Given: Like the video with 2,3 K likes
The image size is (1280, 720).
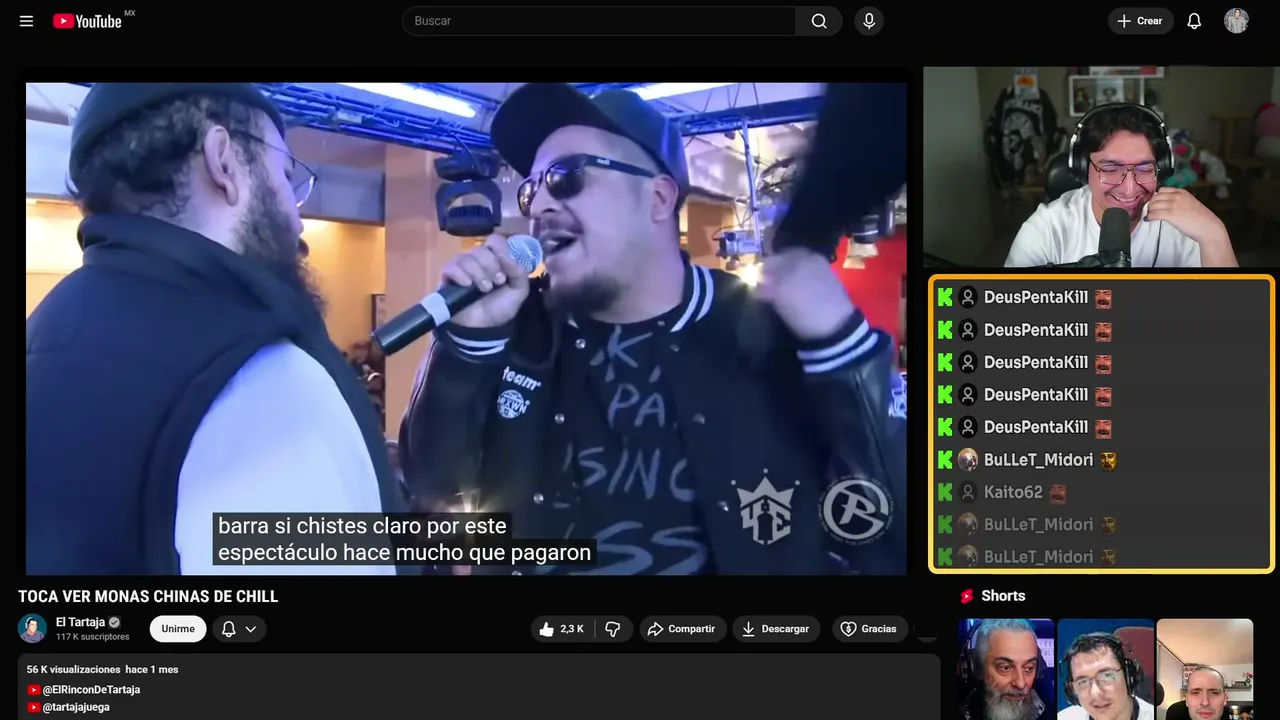Looking at the screenshot, I should point(561,629).
